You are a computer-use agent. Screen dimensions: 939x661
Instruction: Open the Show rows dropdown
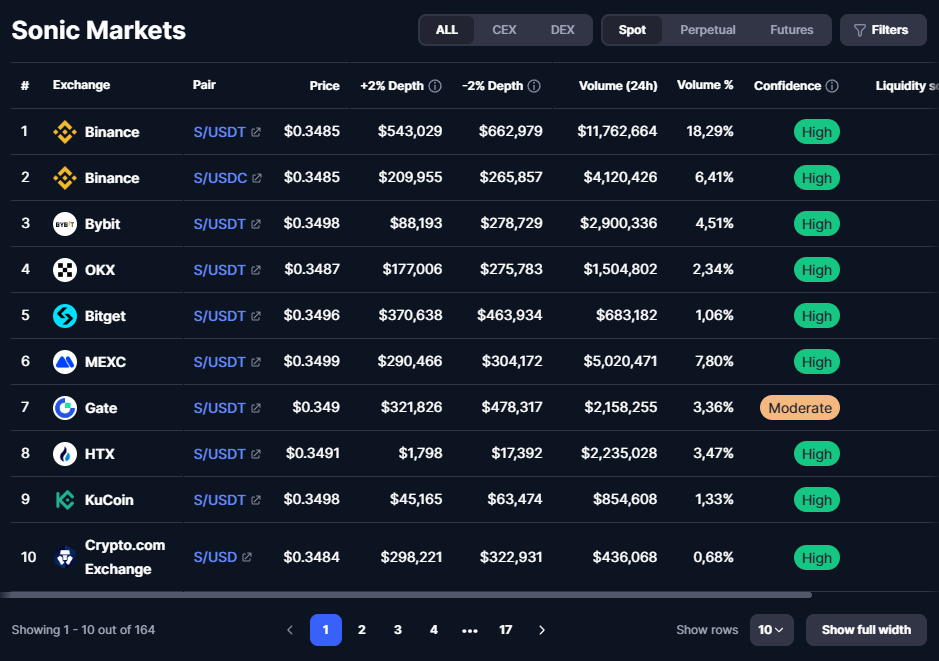pyautogui.click(x=771, y=630)
